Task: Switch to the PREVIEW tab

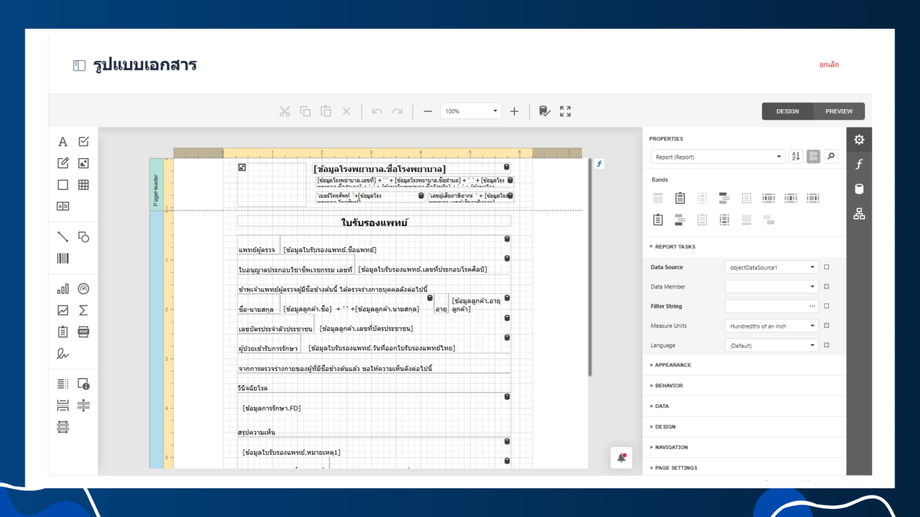Action: tap(838, 111)
